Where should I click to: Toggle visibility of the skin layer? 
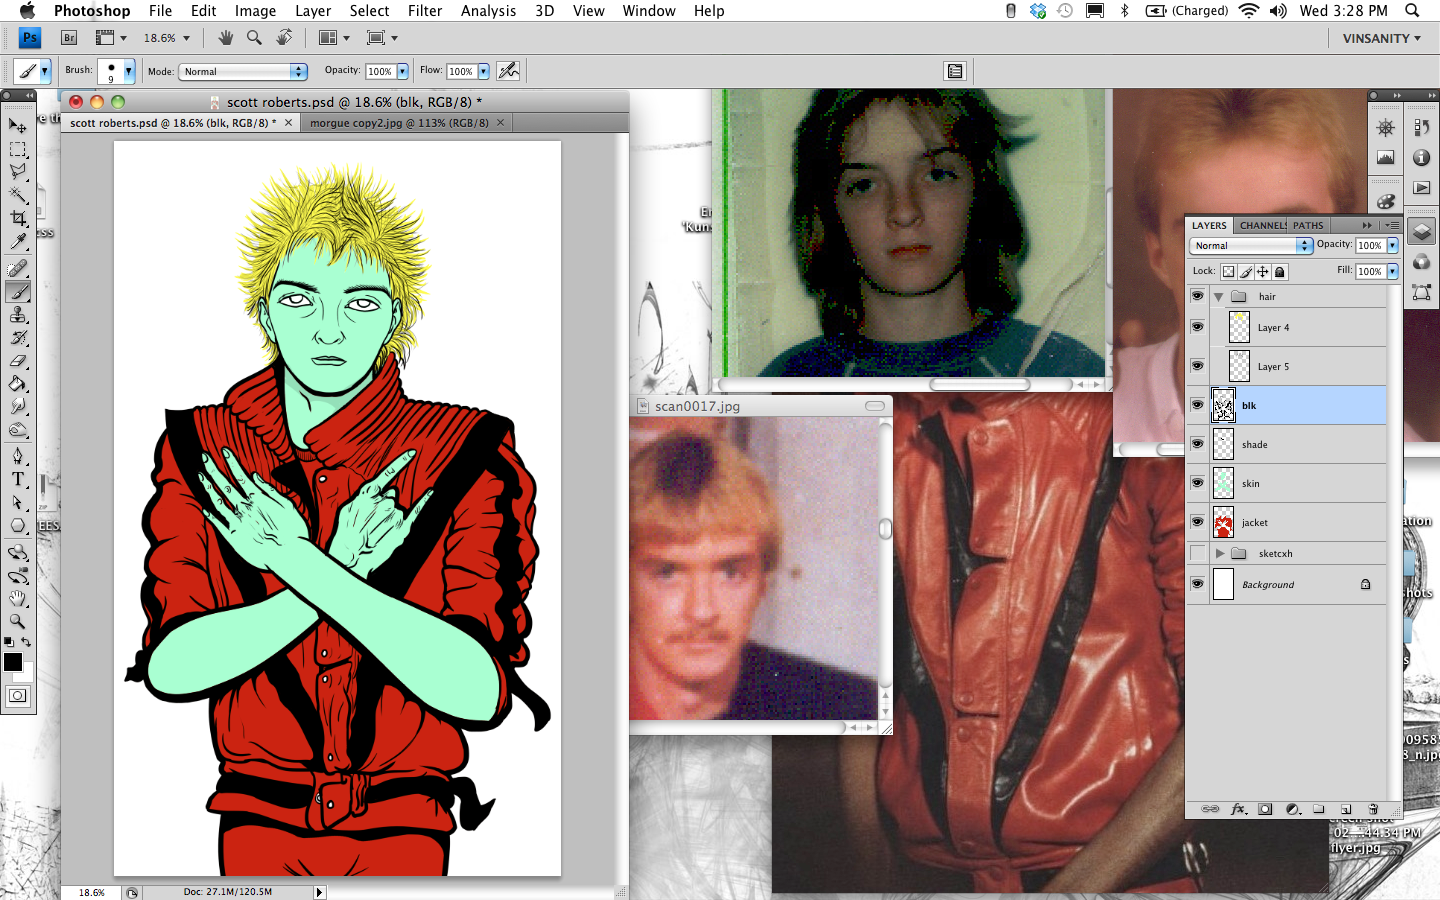1197,483
